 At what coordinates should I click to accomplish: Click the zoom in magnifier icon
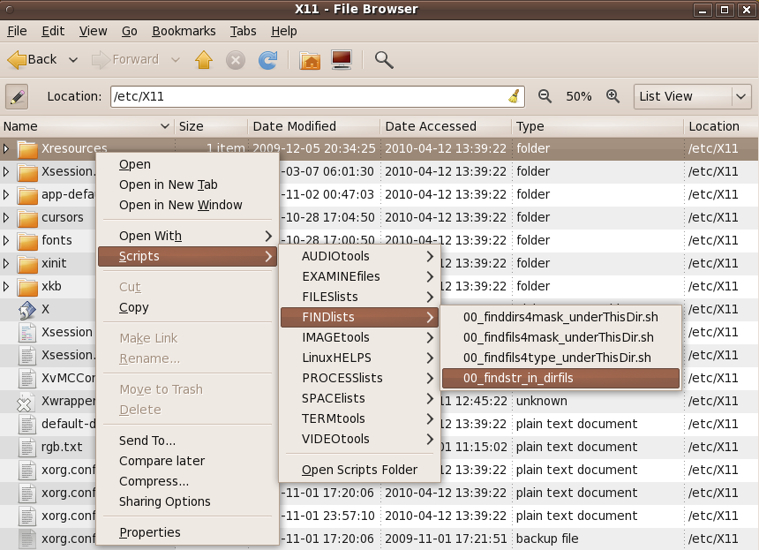pos(613,97)
